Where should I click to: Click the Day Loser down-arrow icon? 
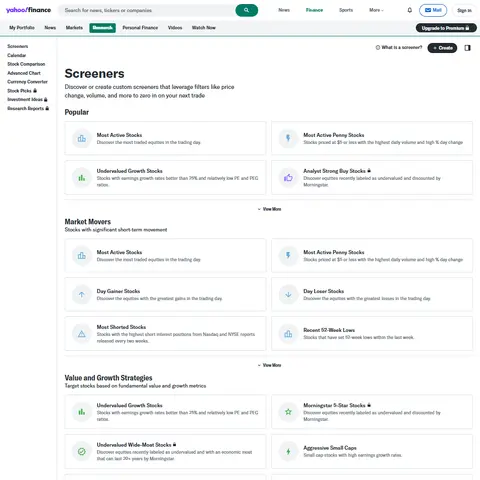point(288,295)
